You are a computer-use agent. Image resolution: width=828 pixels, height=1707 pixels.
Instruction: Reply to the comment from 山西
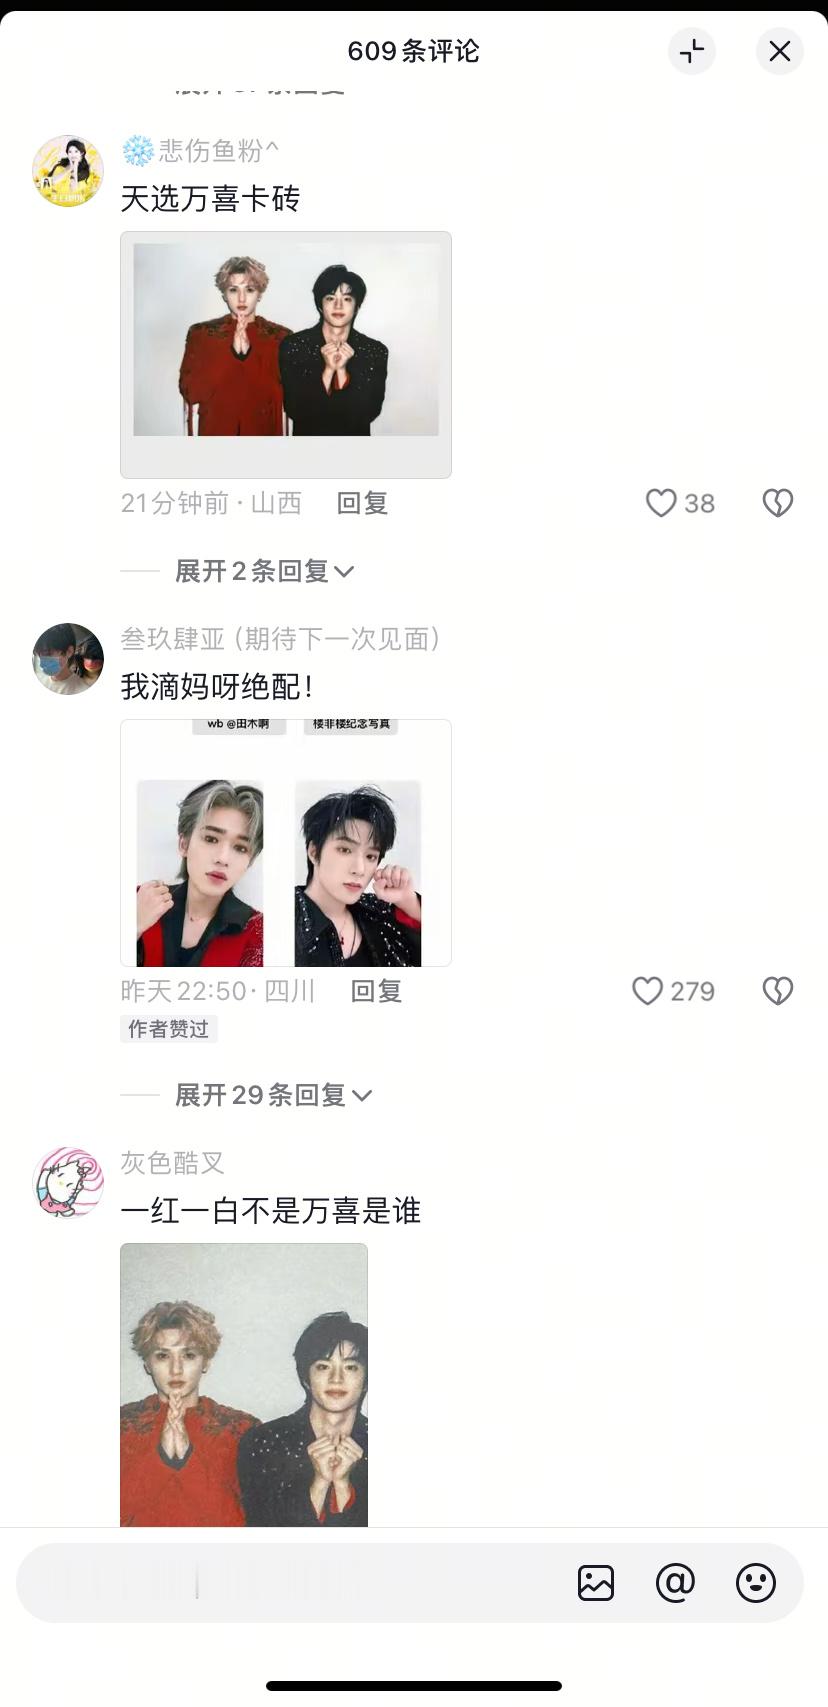tap(362, 503)
